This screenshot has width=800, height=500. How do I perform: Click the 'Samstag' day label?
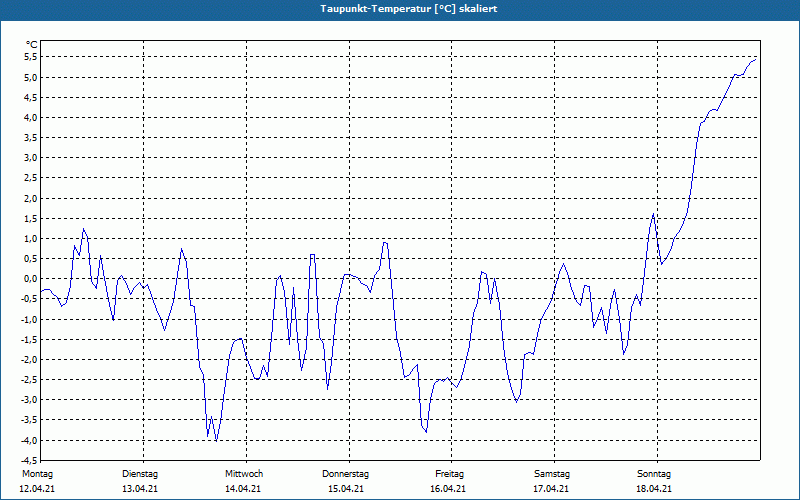(x=552, y=474)
